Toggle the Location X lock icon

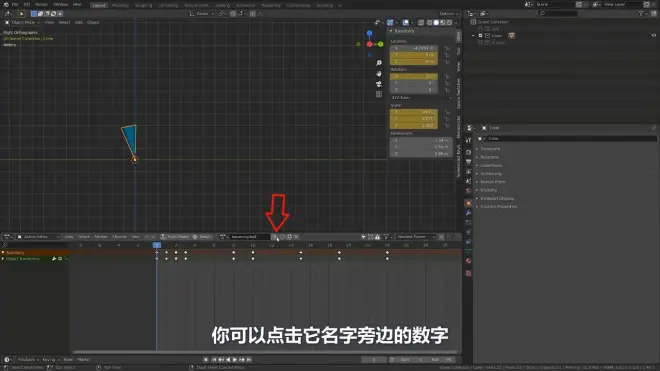click(447, 48)
